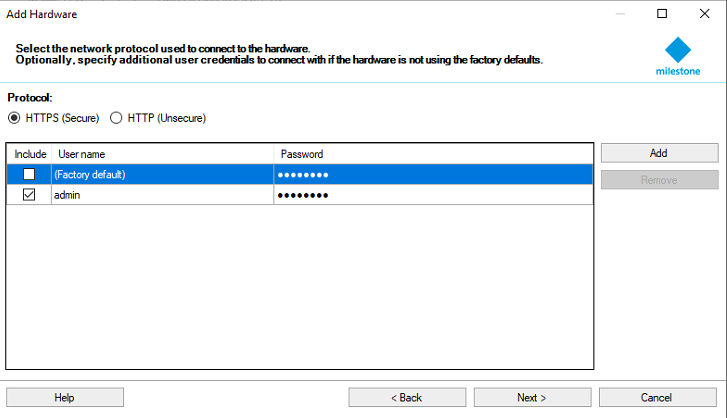Minimize the Add Hardware window
Viewport: 727px width, 418px height.
[x=617, y=14]
